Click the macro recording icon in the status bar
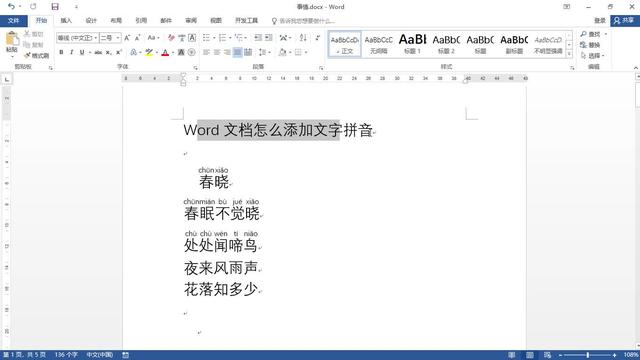This screenshot has width=640, height=360. [126, 355]
